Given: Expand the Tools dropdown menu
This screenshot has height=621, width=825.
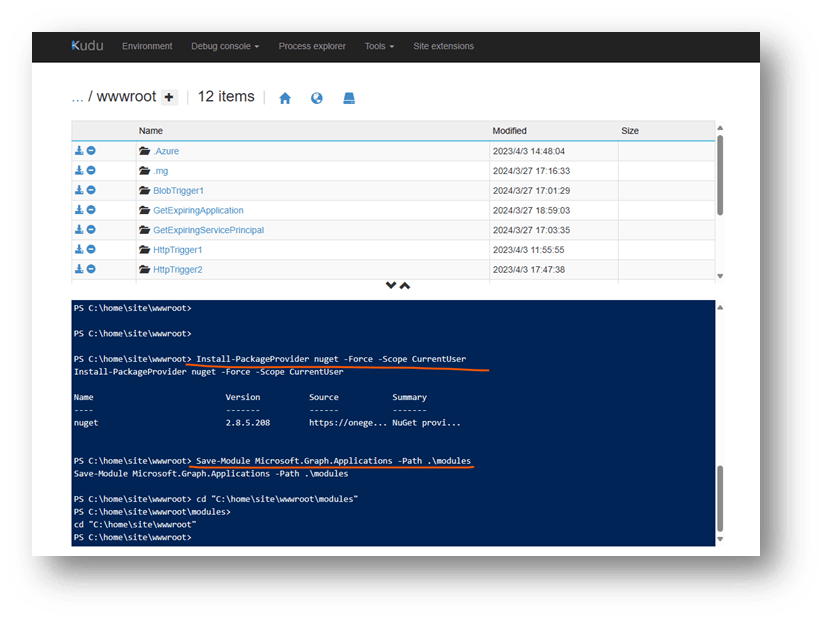Looking at the screenshot, I should tap(379, 46).
